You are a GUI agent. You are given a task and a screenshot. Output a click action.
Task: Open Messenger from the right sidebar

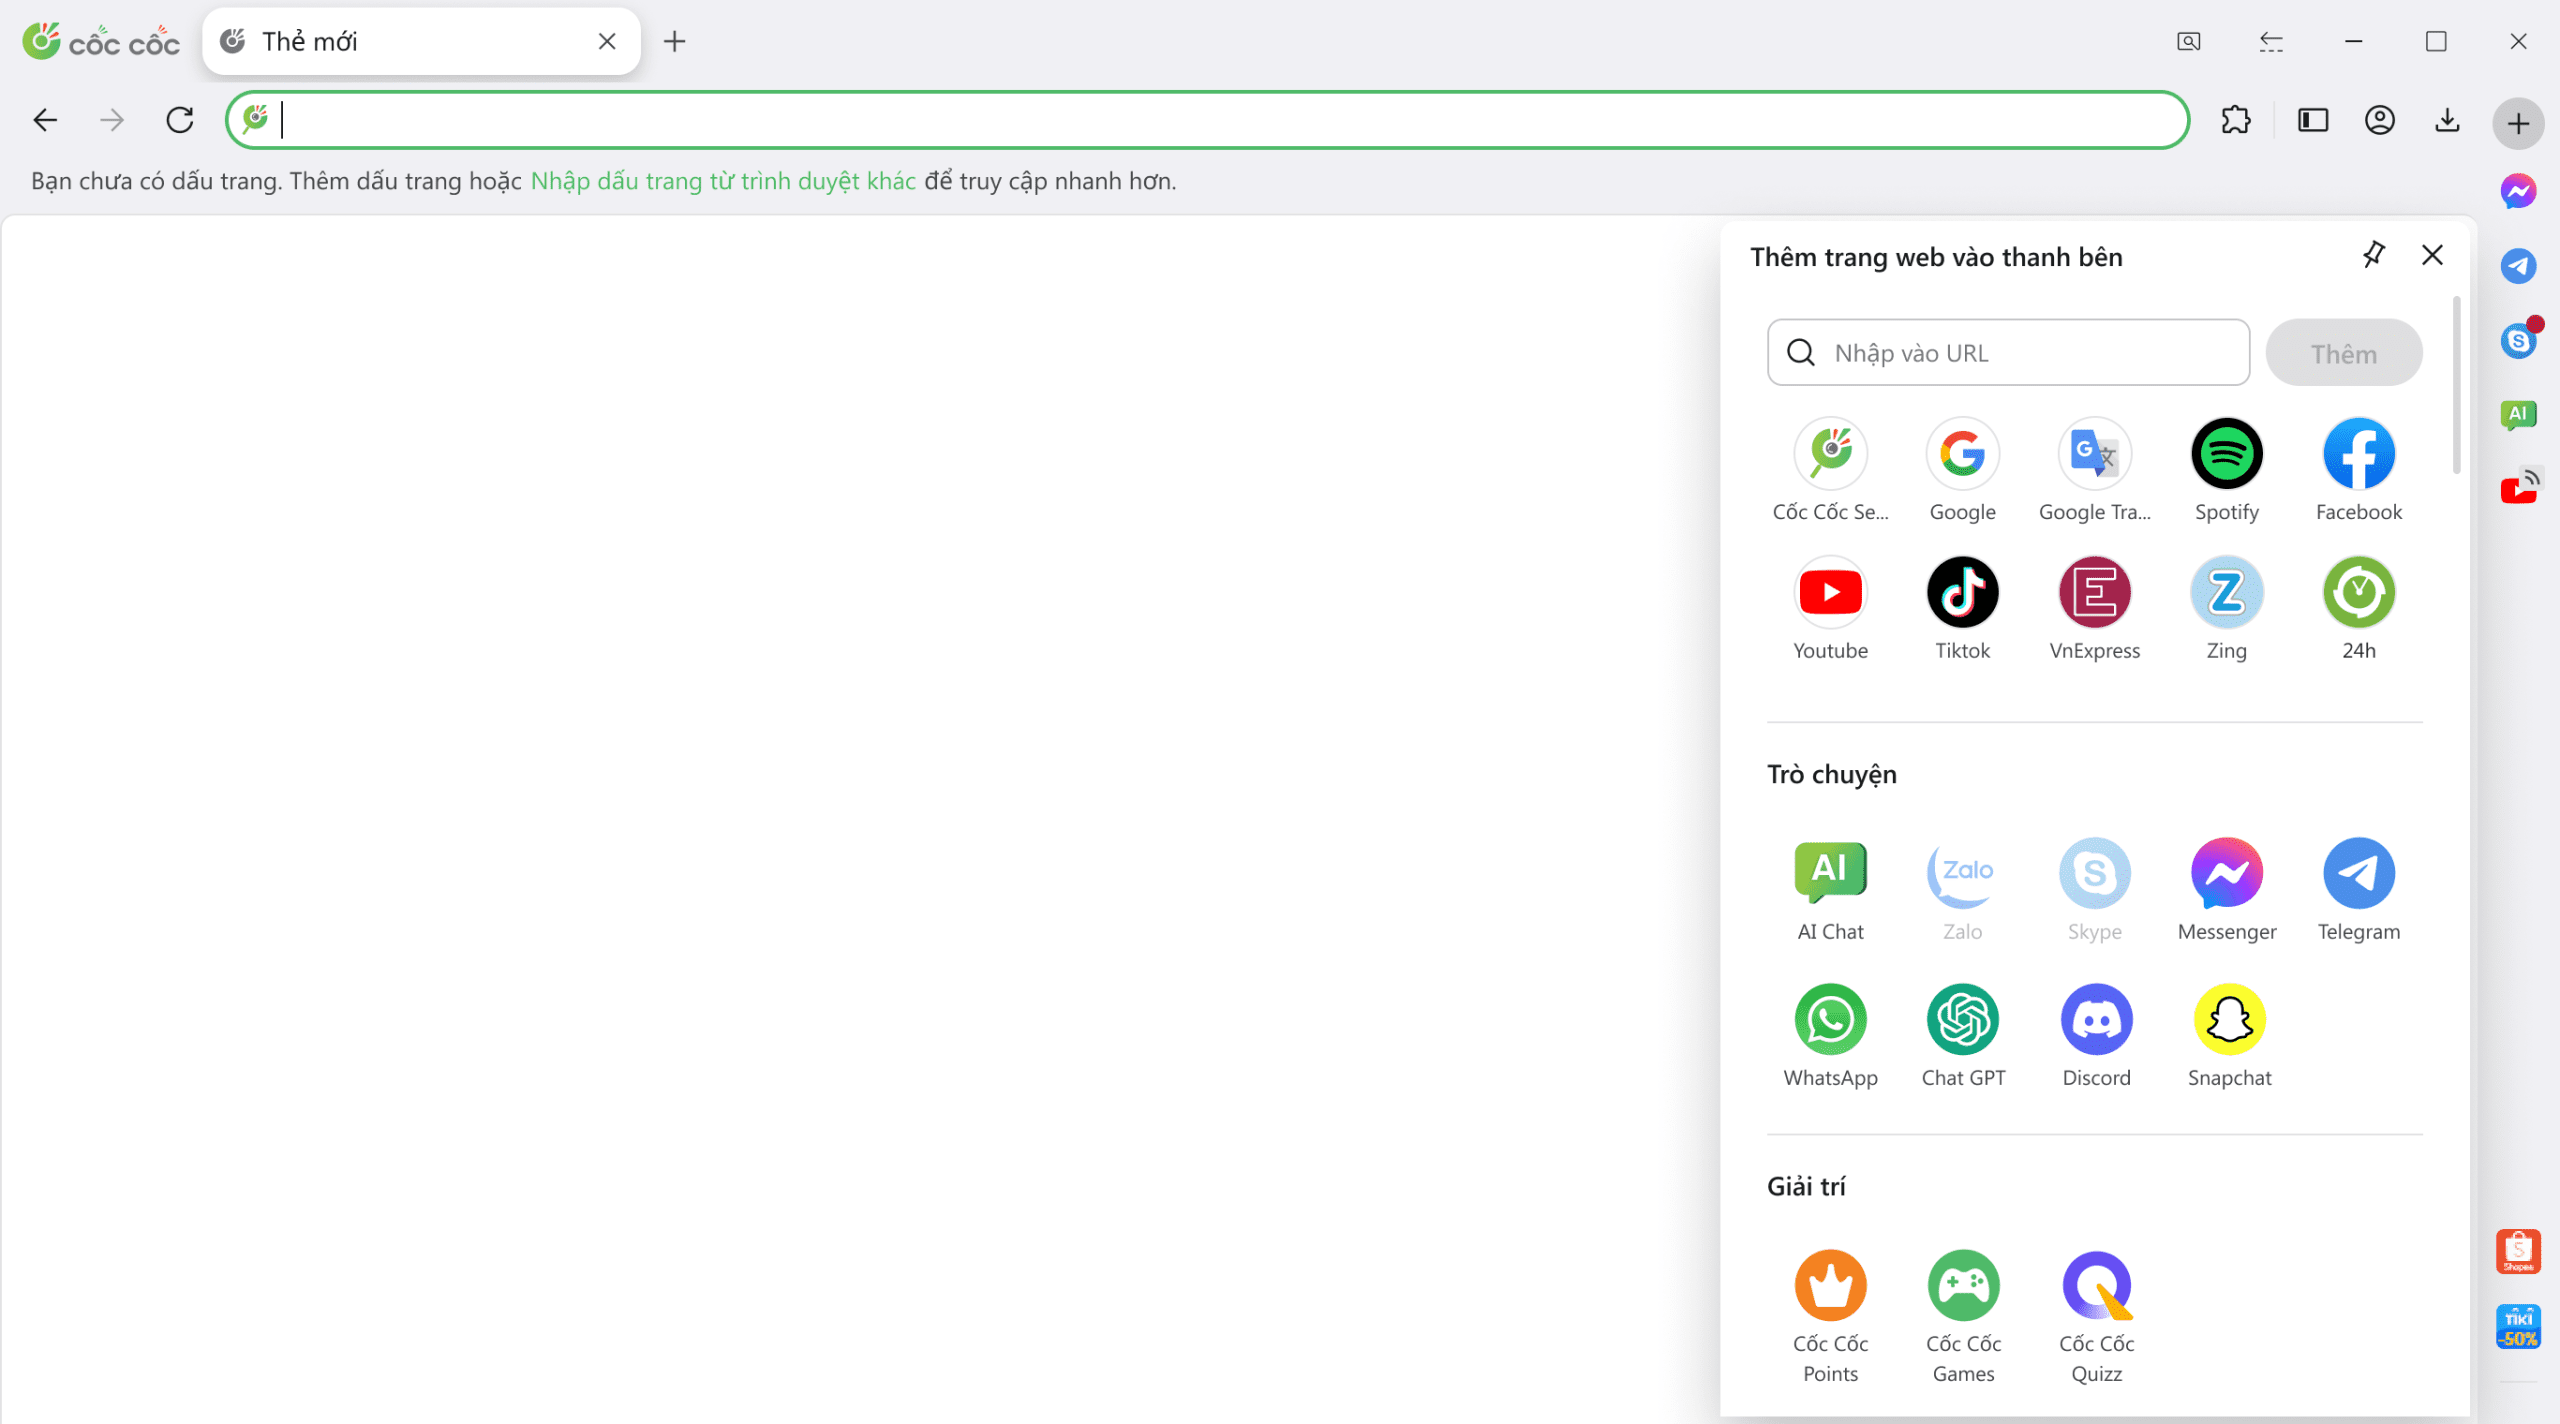pyautogui.click(x=2518, y=191)
